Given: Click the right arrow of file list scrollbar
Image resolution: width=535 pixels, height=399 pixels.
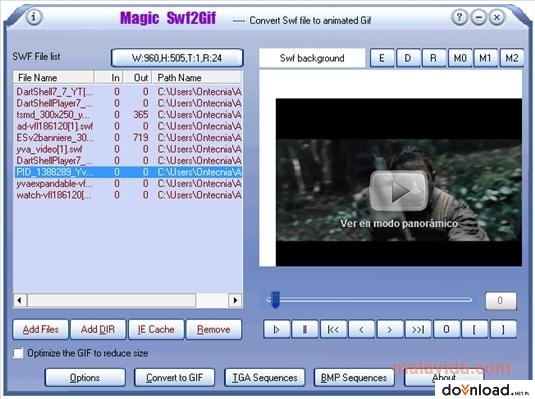Looking at the screenshot, I should point(235,300).
